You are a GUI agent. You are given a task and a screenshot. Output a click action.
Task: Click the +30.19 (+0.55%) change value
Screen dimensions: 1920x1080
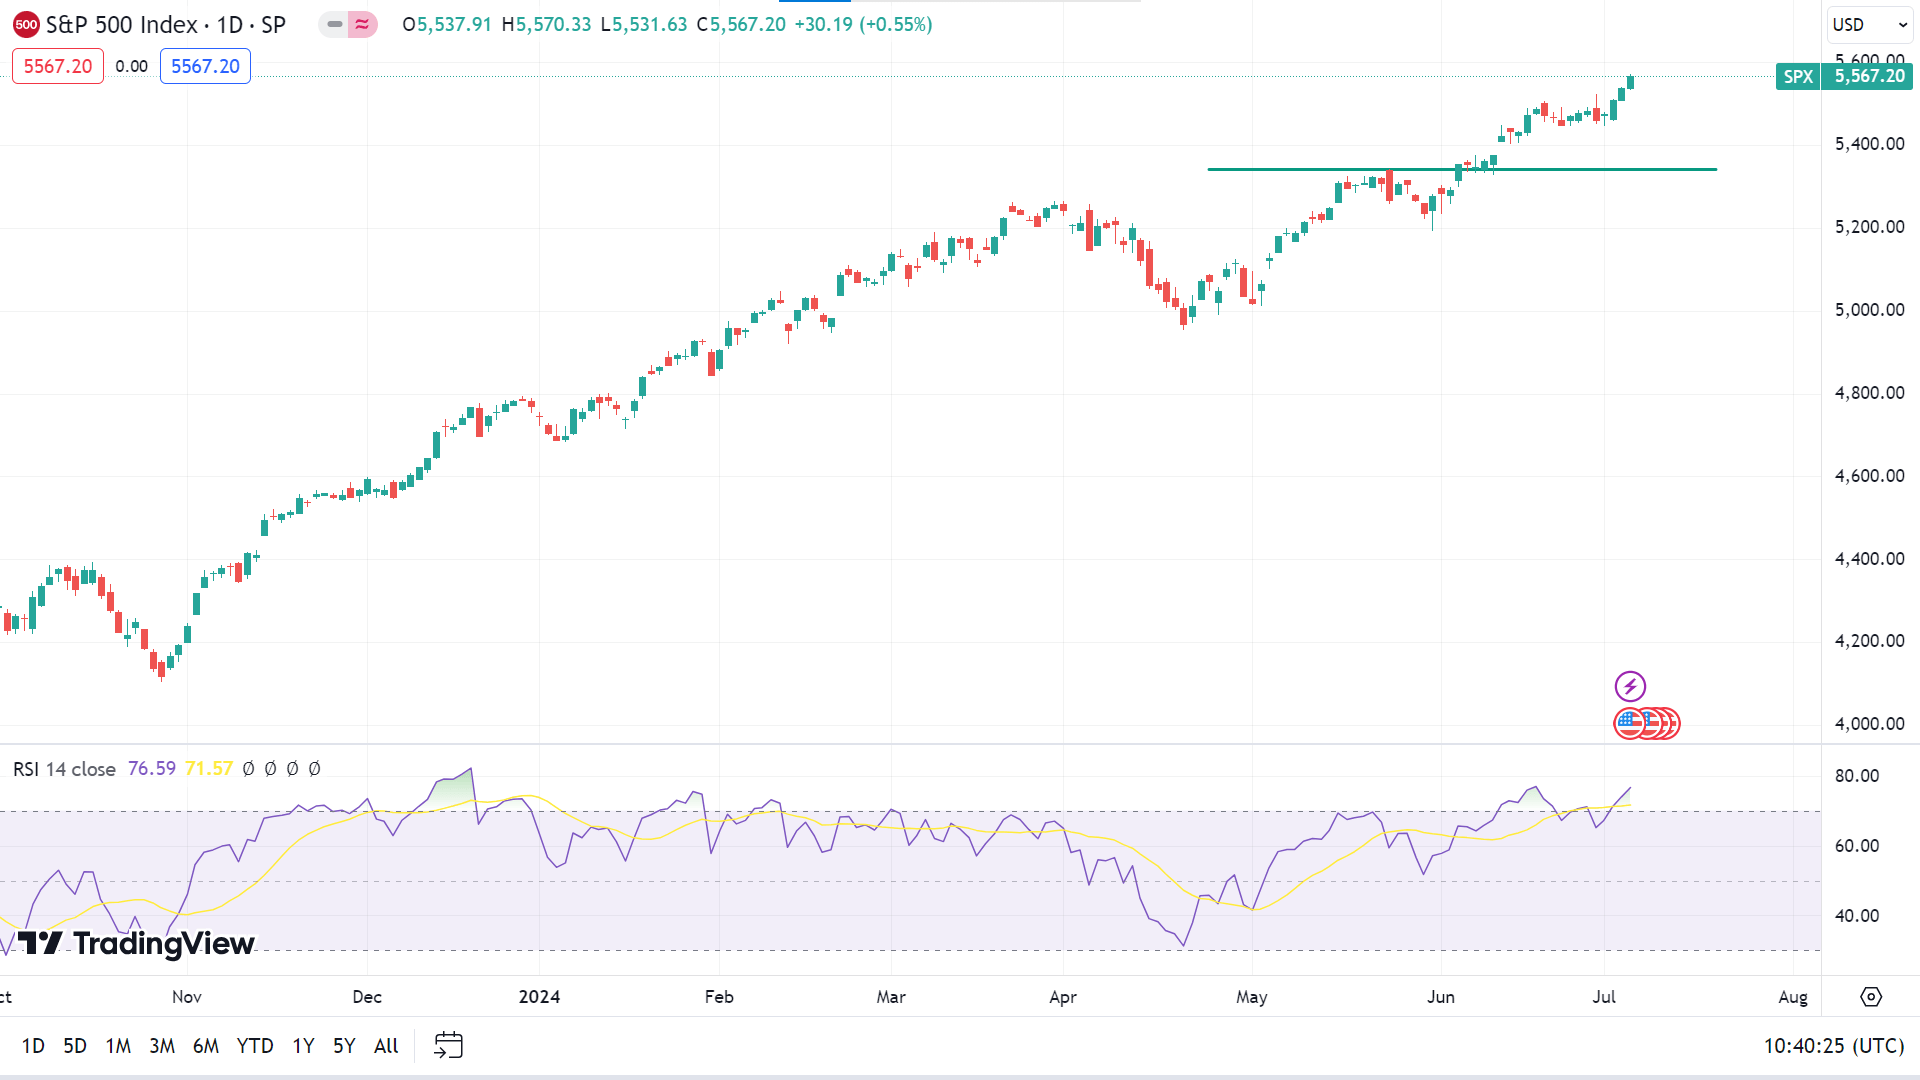(863, 24)
